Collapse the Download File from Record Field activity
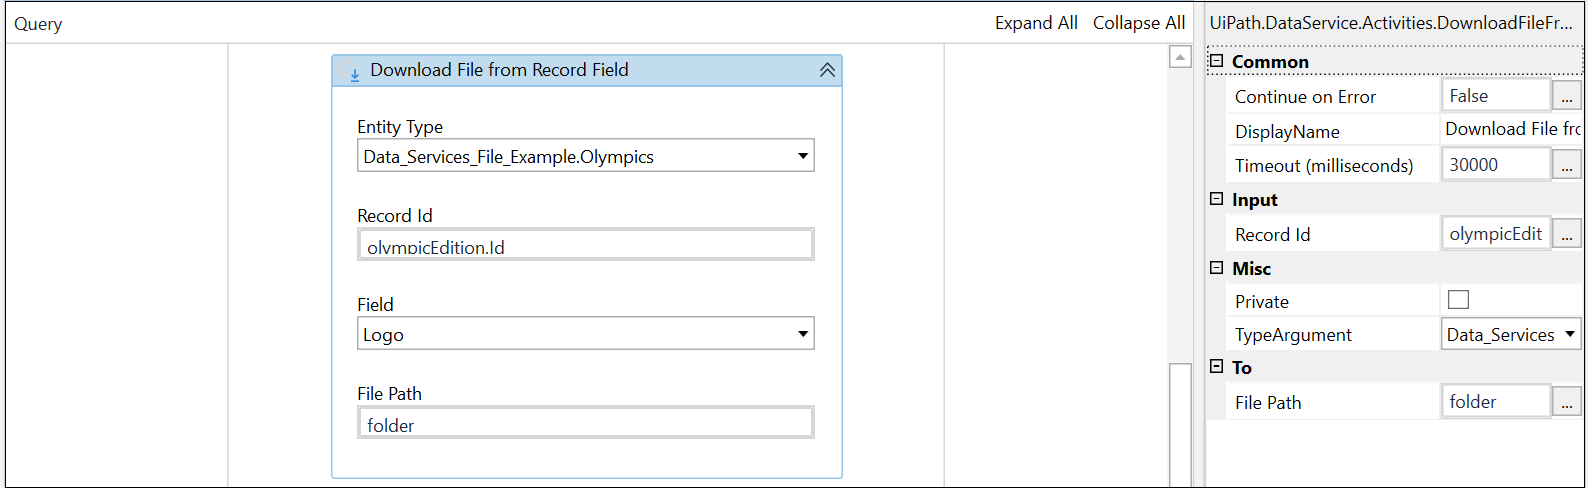Screen dimensions: 1588x488 point(827,70)
